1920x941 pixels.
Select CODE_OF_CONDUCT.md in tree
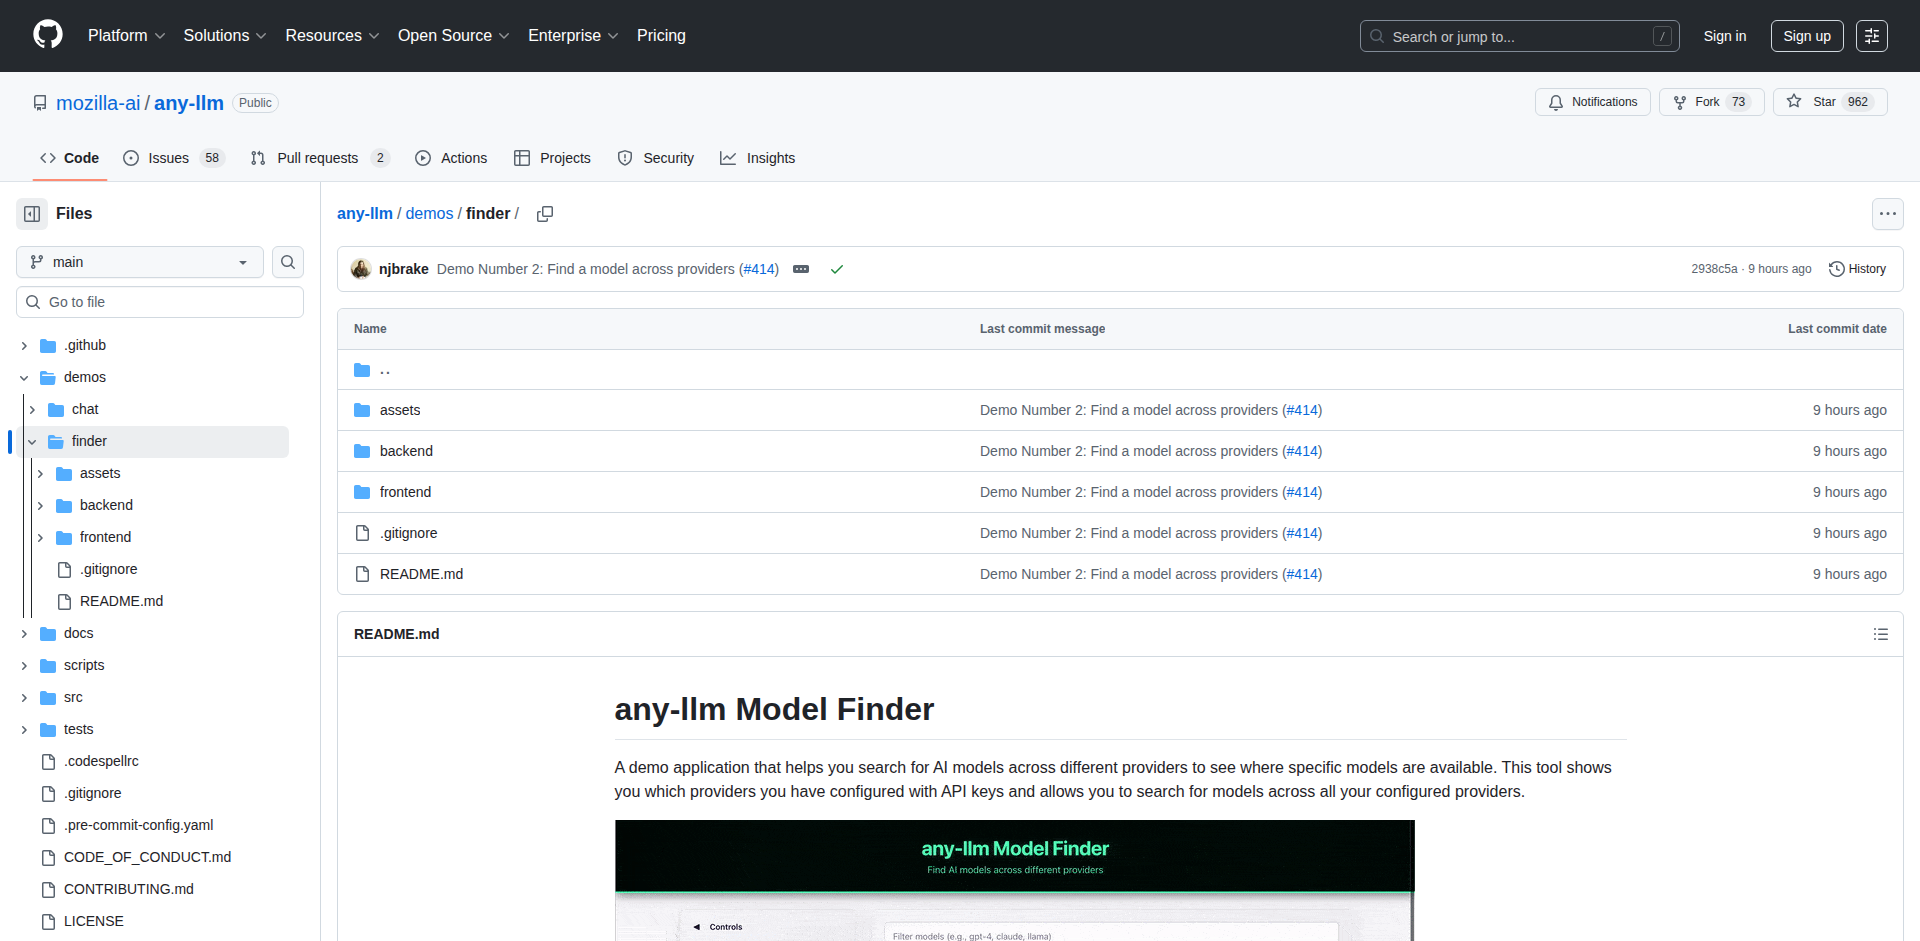click(x=147, y=857)
